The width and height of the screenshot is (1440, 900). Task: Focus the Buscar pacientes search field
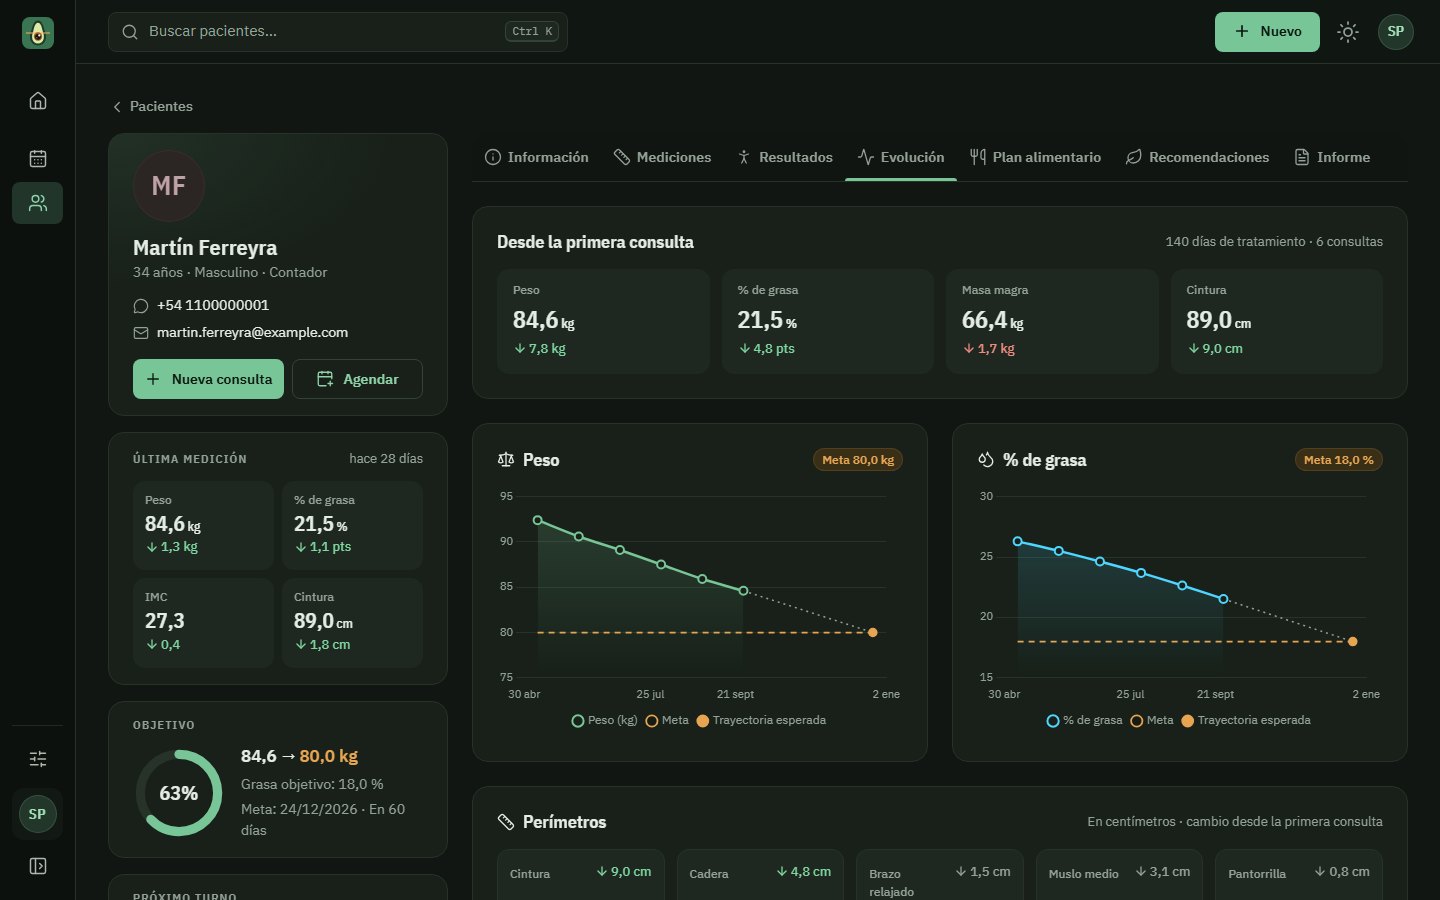tap(338, 32)
